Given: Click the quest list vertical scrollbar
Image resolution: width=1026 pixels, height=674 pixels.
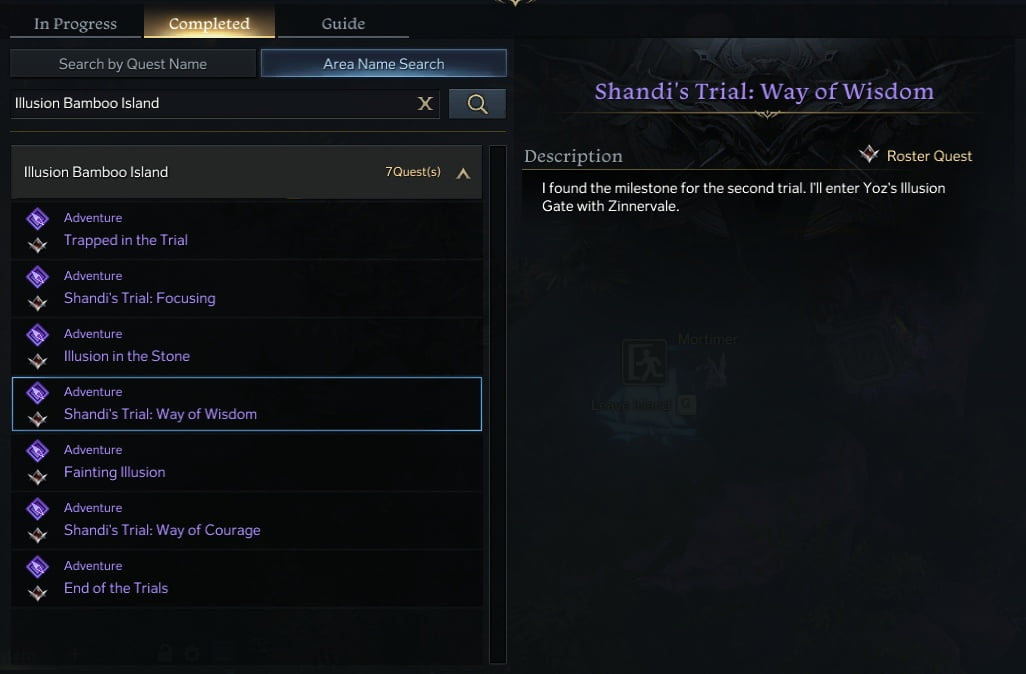Looking at the screenshot, I should click(x=498, y=404).
